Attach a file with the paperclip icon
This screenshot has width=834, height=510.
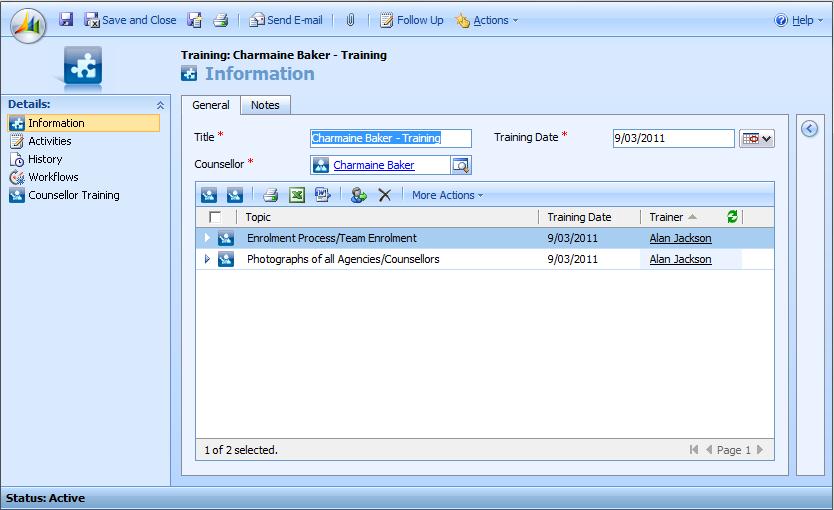pos(351,20)
